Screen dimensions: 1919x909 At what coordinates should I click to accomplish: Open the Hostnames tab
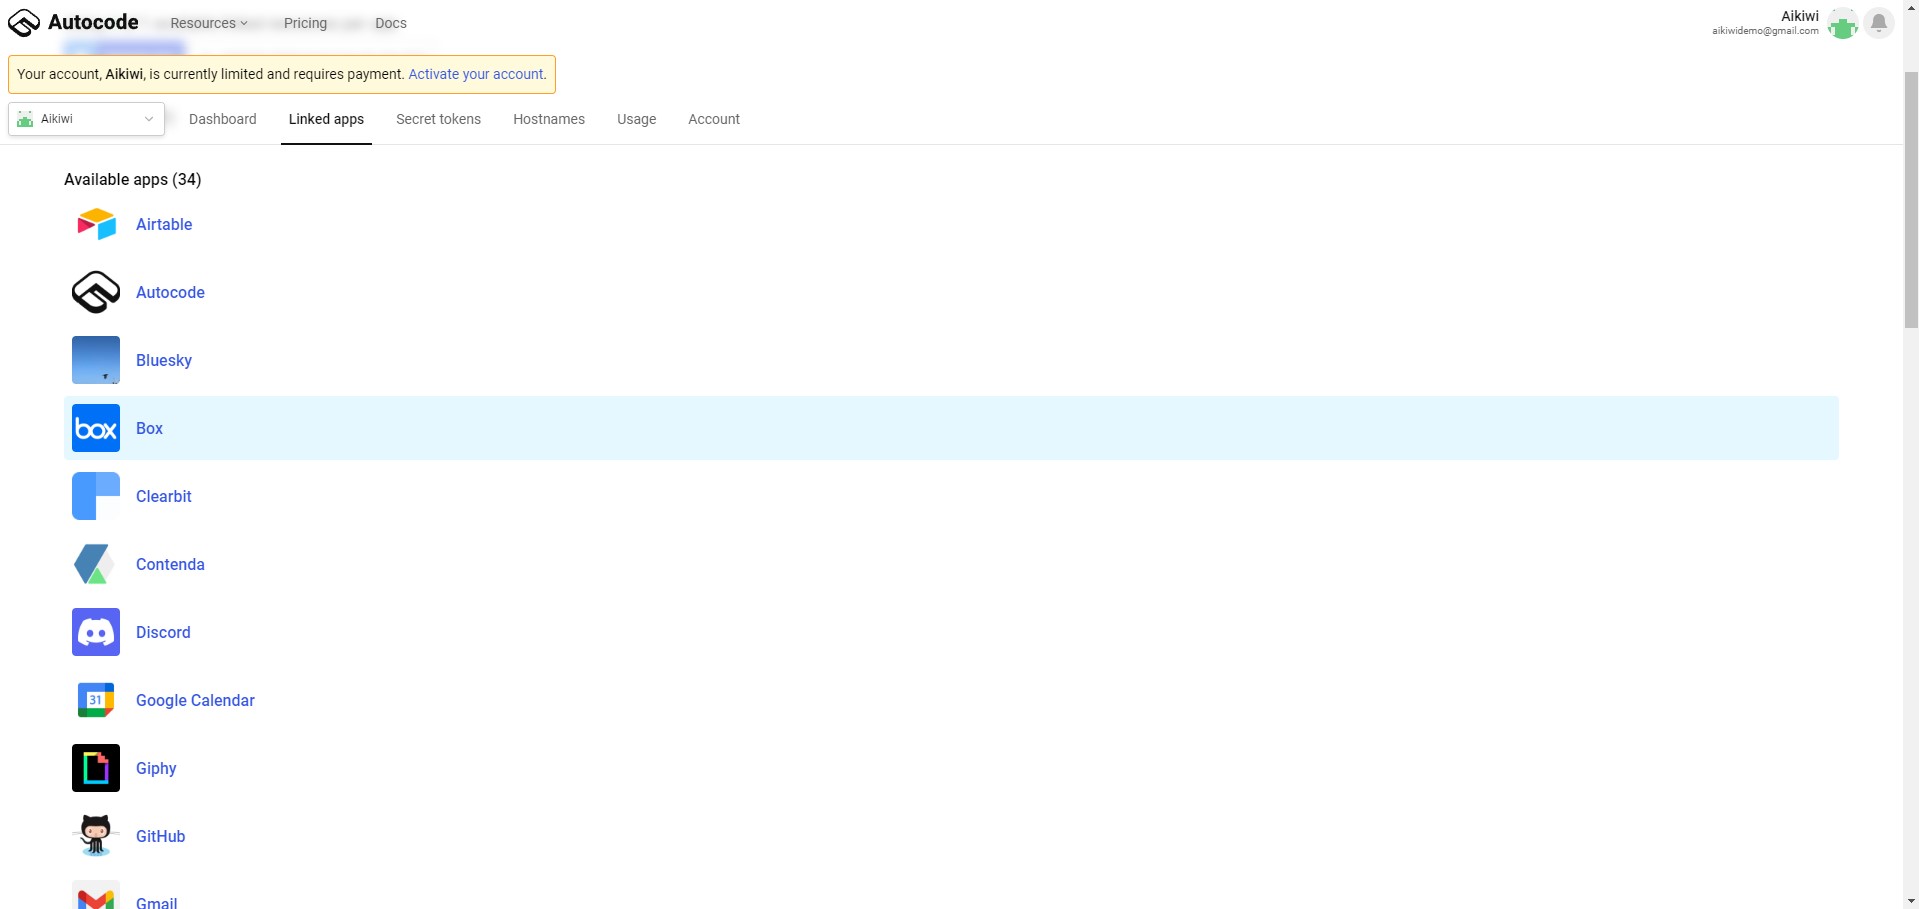tap(549, 119)
